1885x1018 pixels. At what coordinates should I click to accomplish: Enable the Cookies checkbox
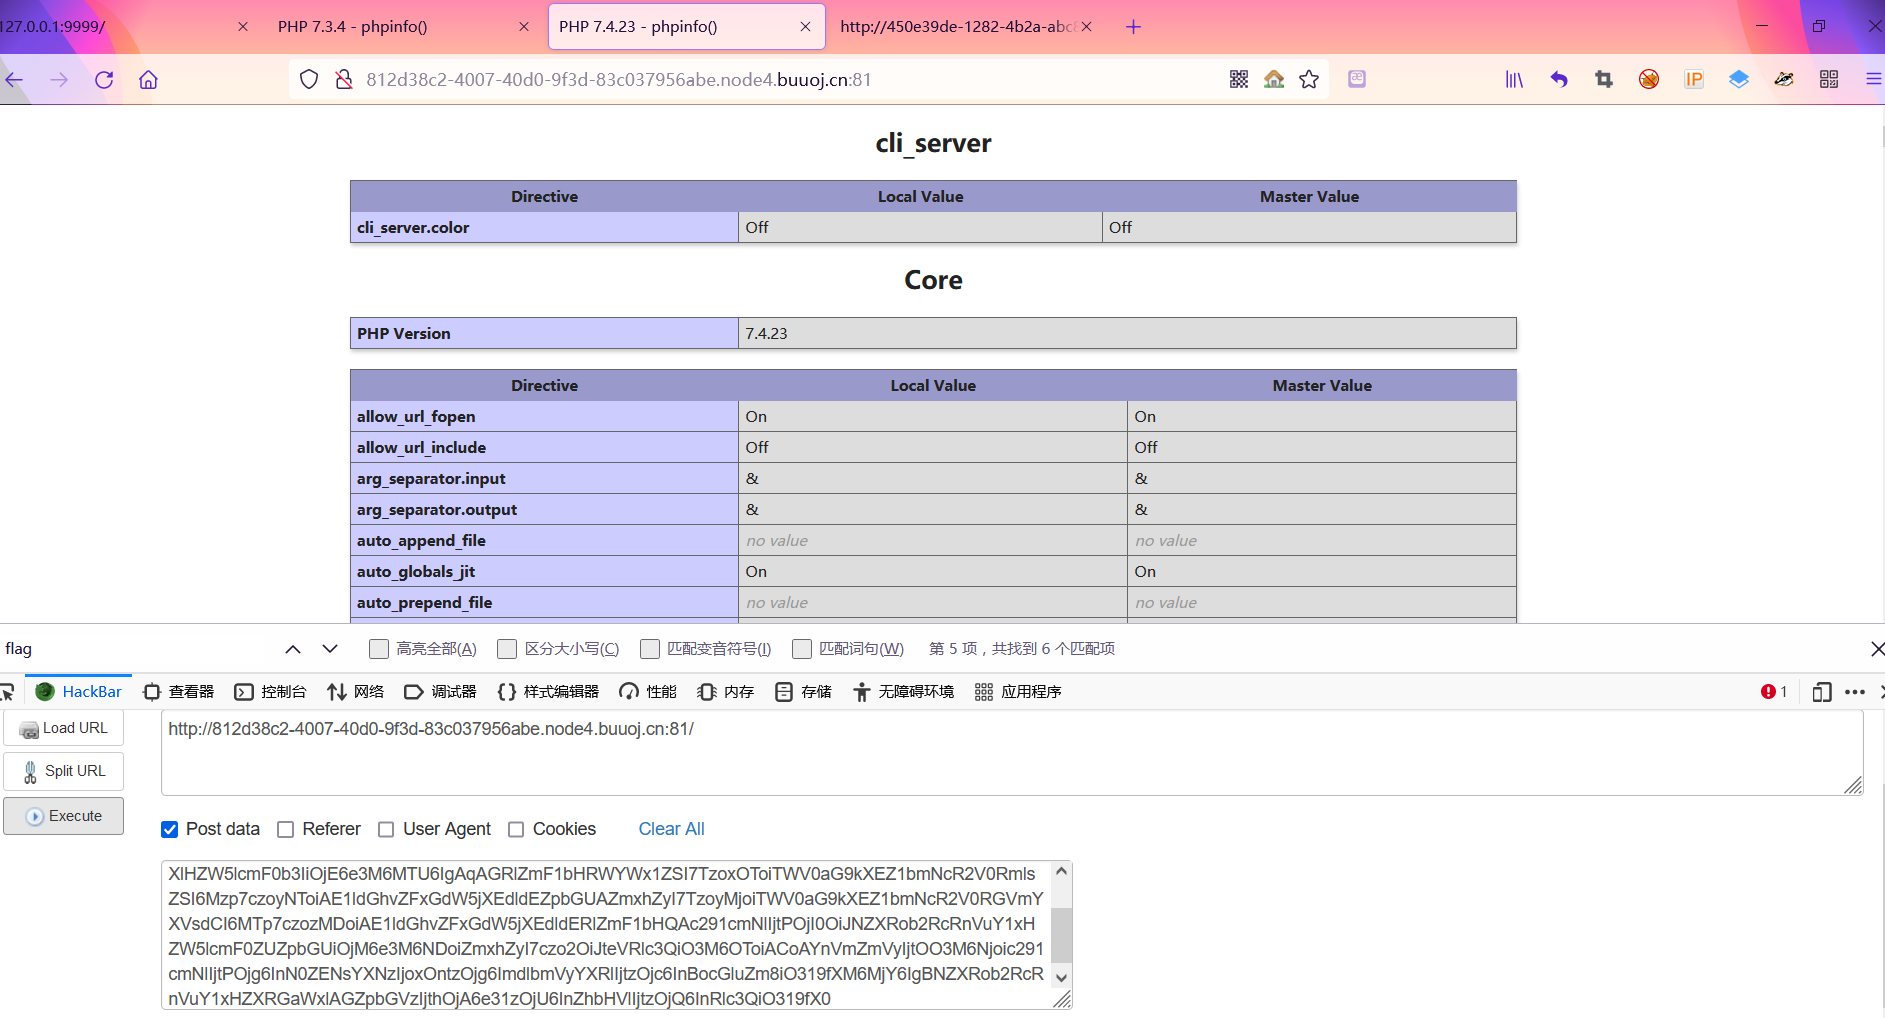[x=516, y=829]
